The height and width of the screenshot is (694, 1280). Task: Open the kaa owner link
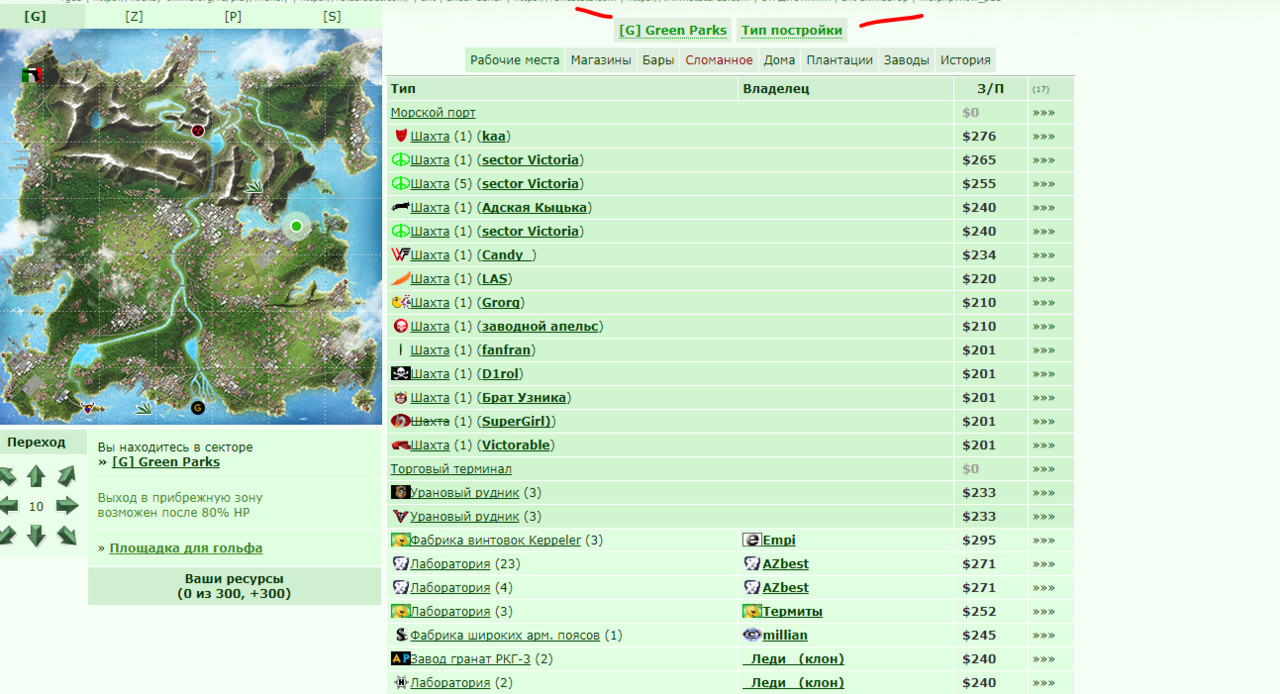(x=494, y=136)
